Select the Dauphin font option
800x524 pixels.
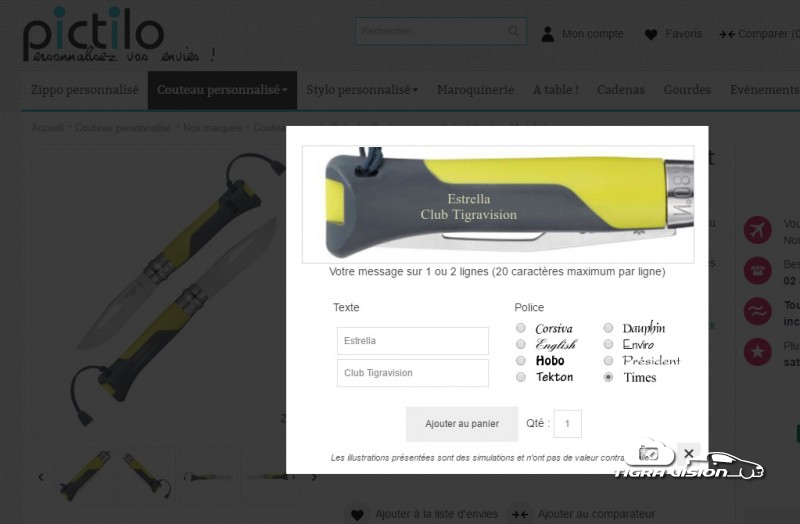(608, 328)
